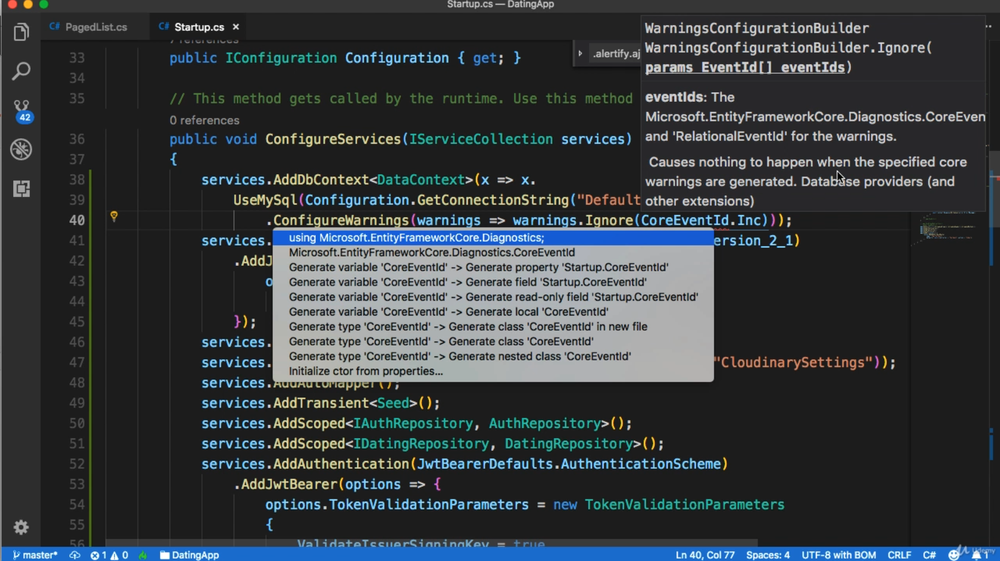
Task: Open the Search view in activity bar
Action: (x=21, y=71)
